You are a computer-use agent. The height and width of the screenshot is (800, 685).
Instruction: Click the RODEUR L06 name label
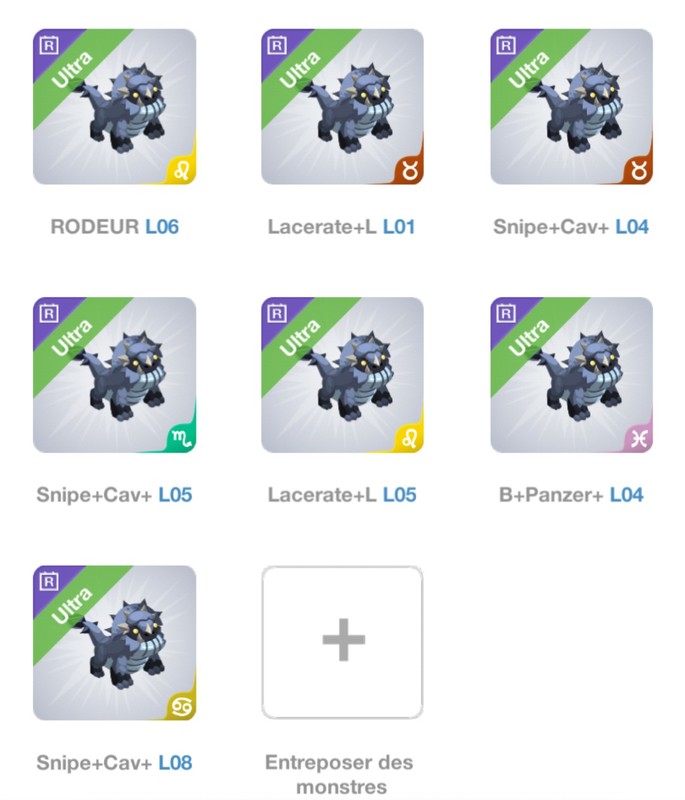click(x=115, y=227)
